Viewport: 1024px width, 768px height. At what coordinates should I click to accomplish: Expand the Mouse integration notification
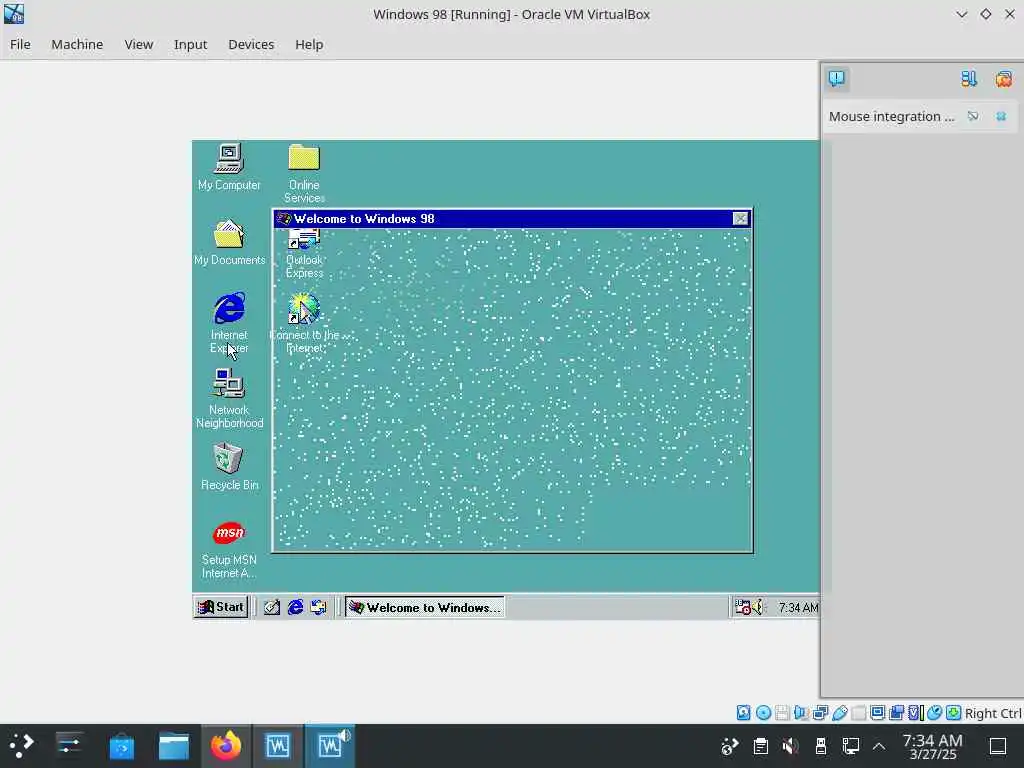pos(891,116)
